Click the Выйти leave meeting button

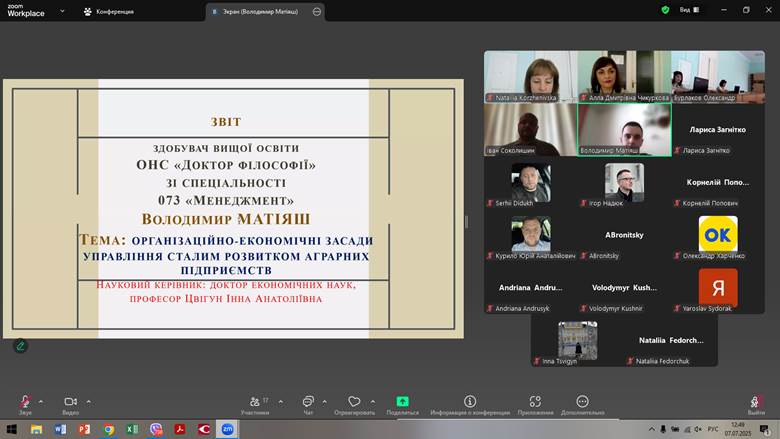756,402
